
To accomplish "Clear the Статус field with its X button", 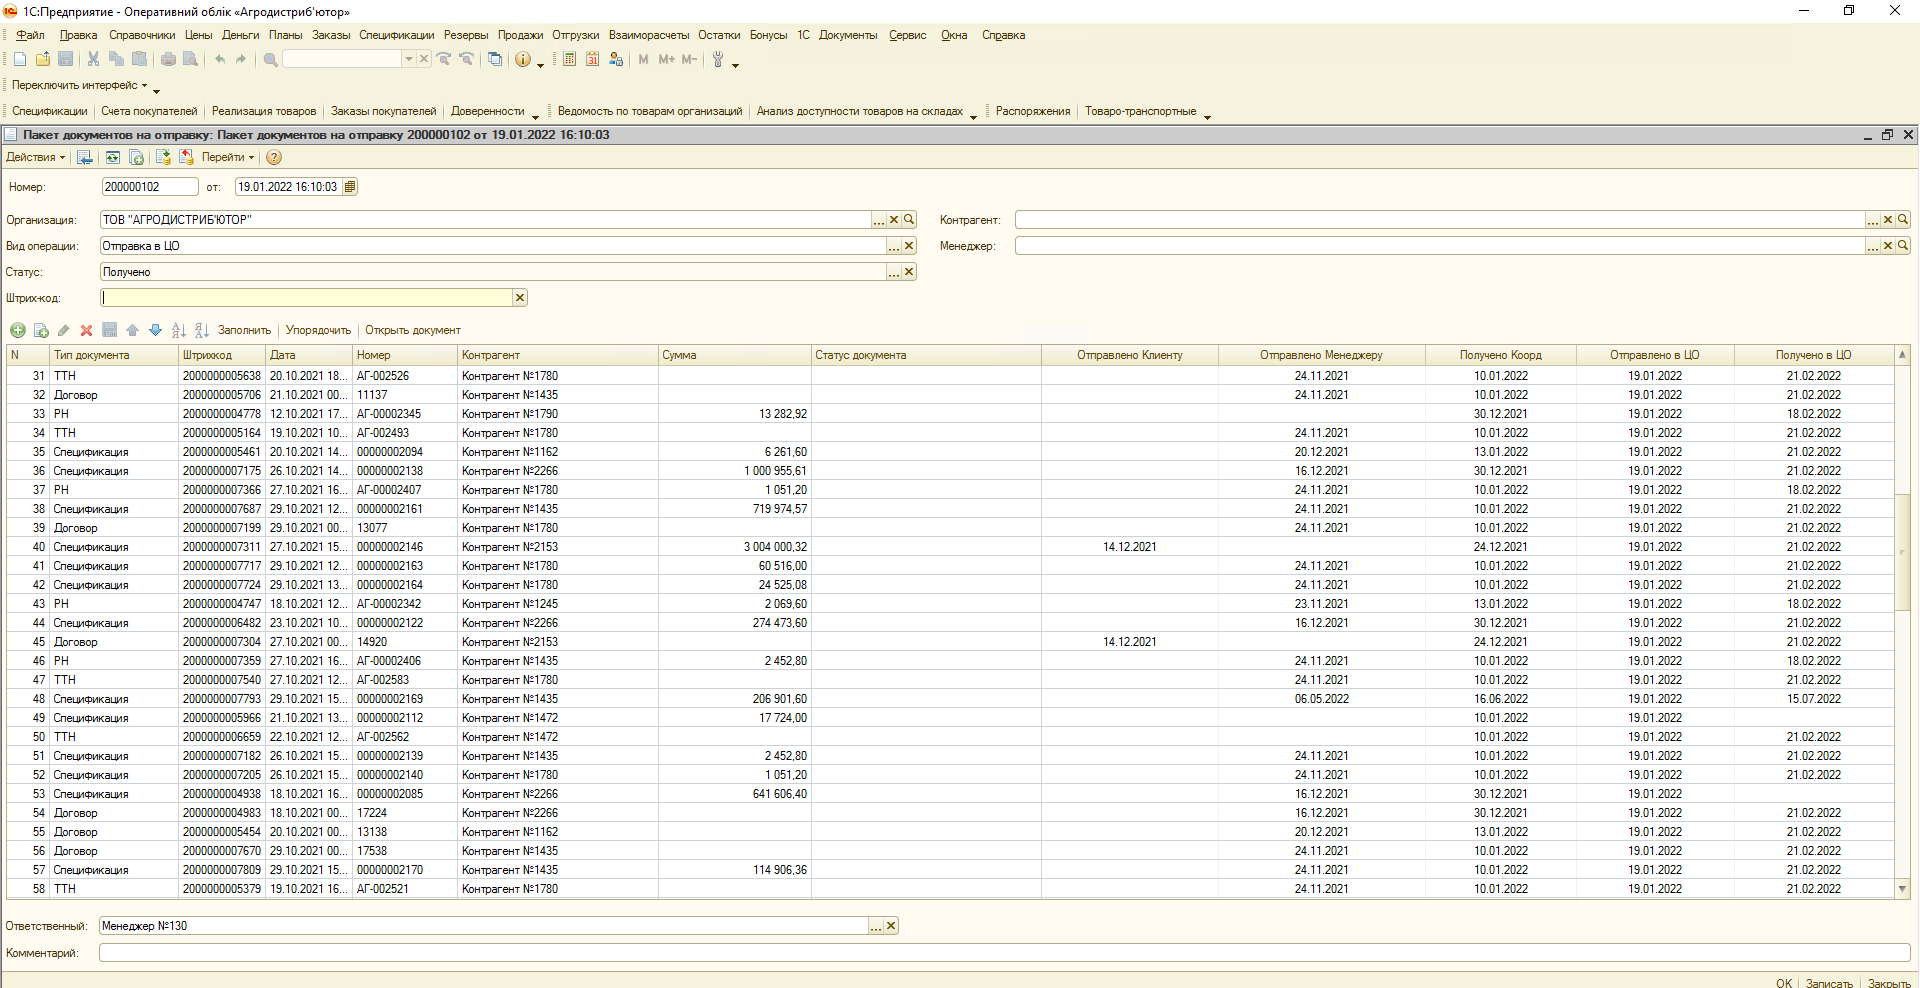I will click(x=909, y=272).
